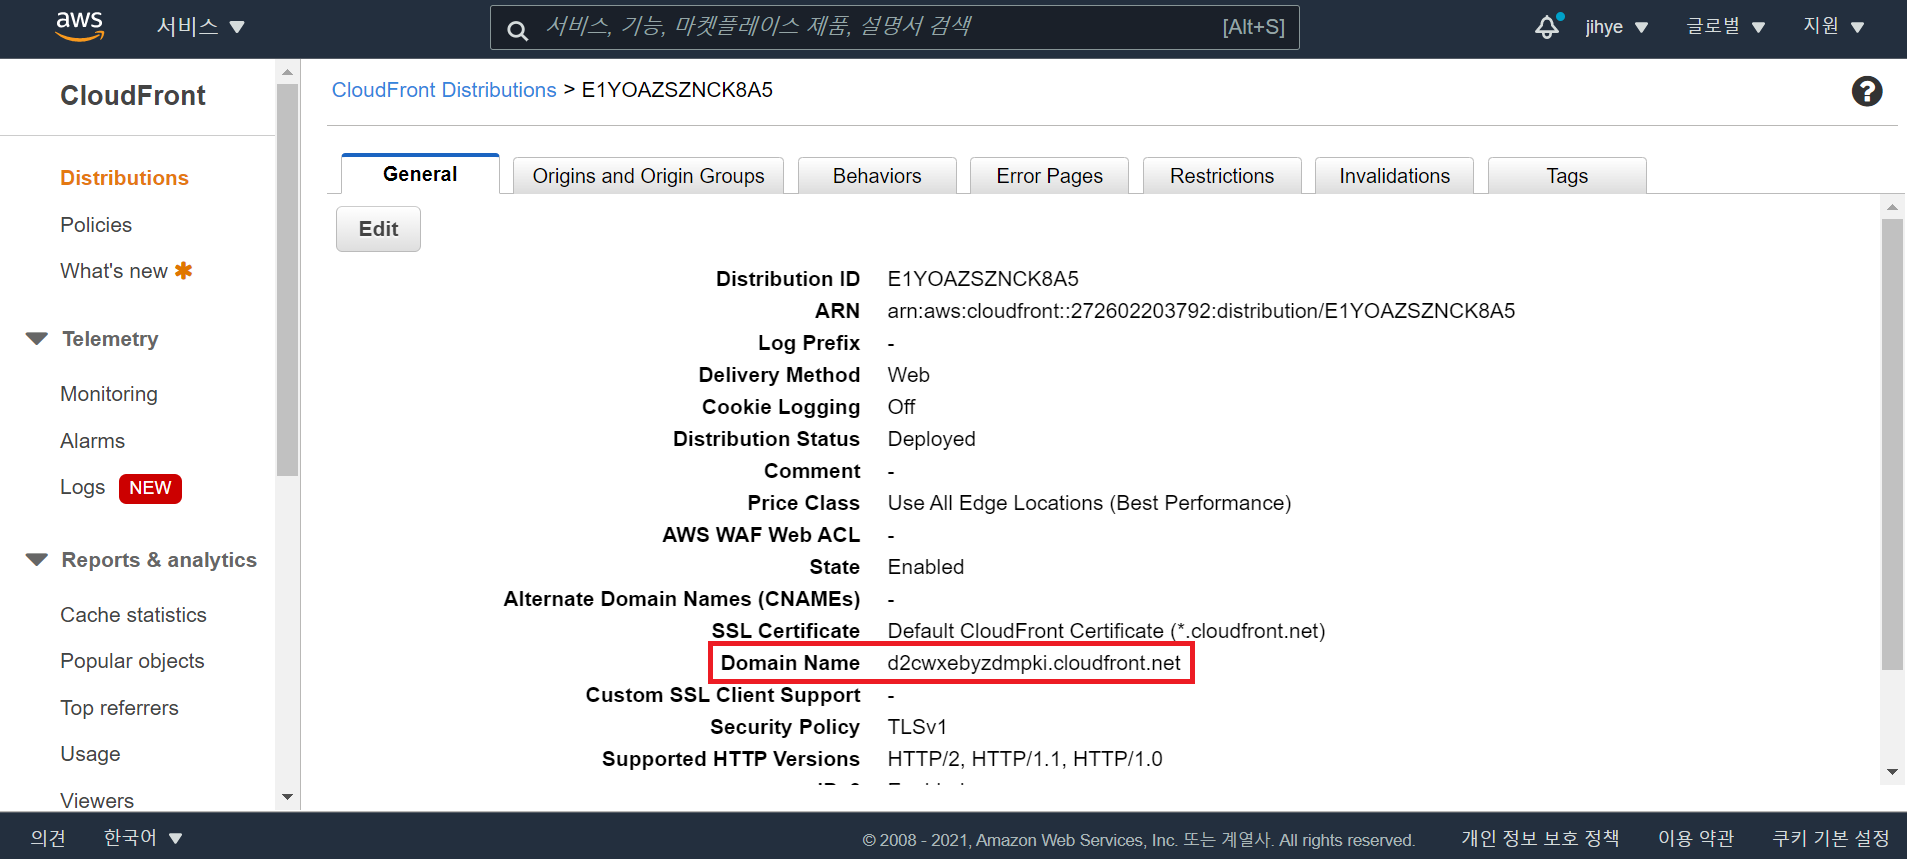Click the orange asterisk beside What's new
This screenshot has height=859, width=1907.
coord(184,270)
